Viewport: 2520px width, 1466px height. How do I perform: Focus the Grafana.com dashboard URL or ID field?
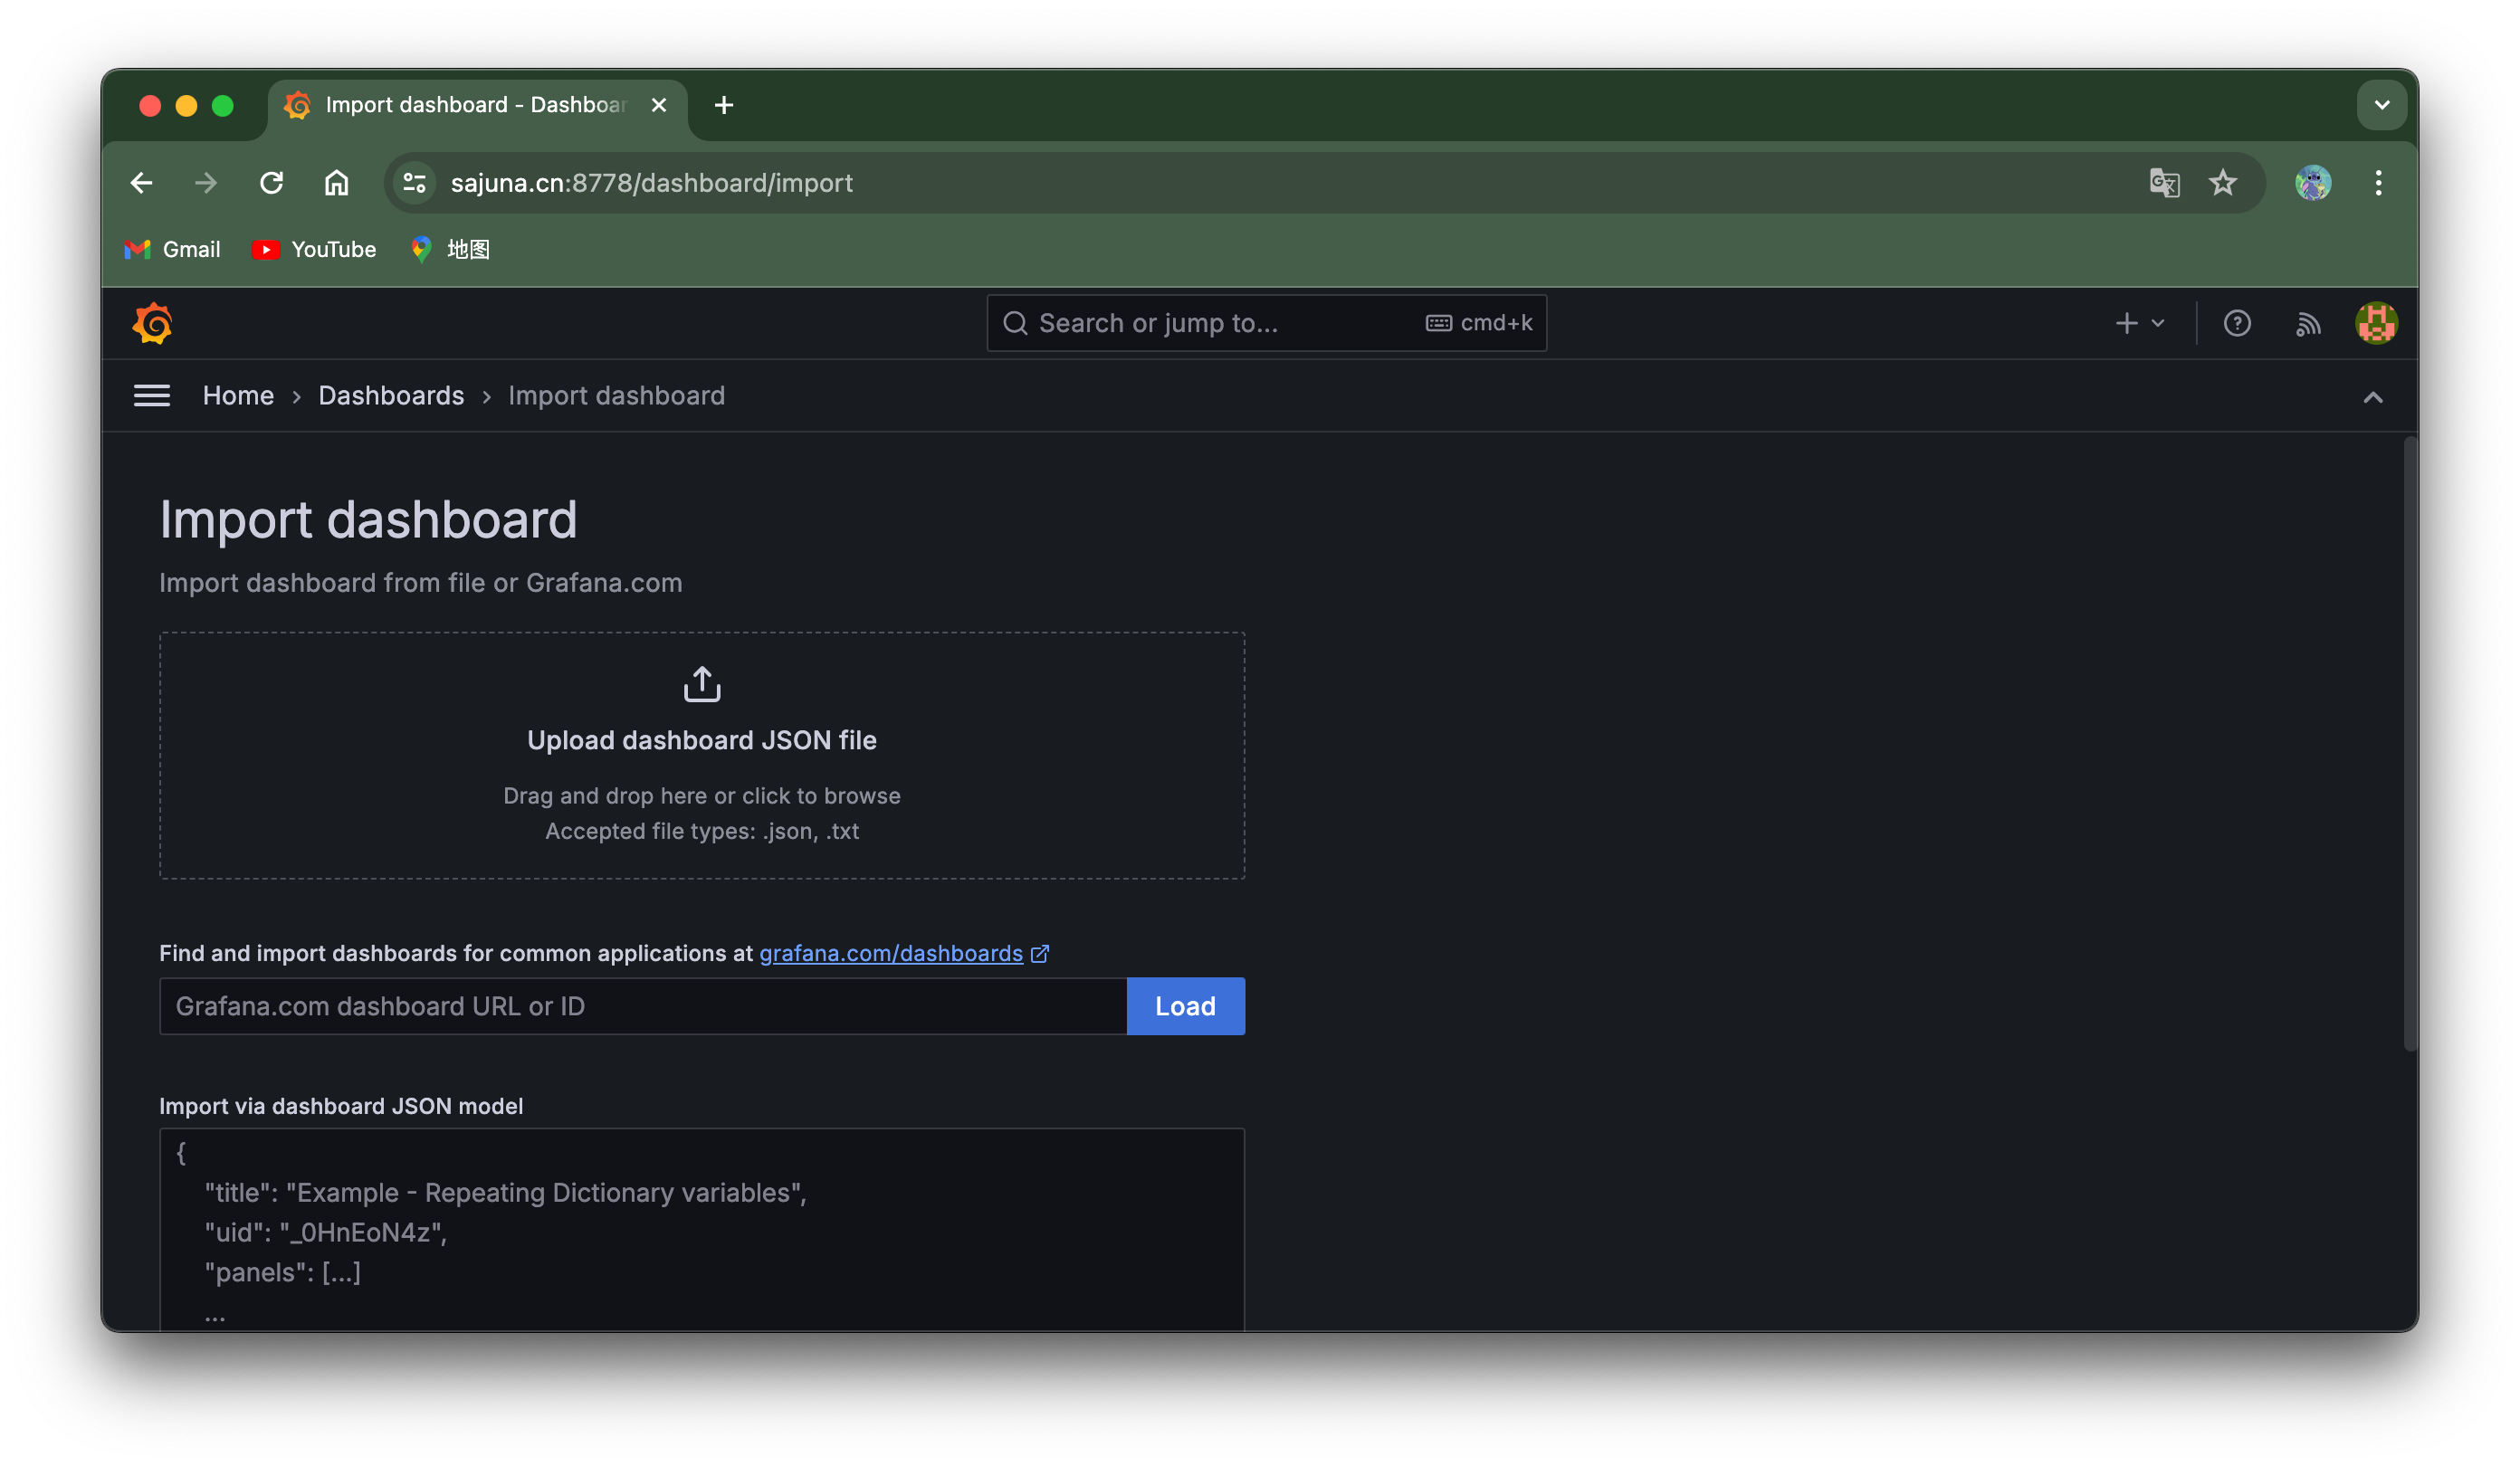pos(643,1006)
